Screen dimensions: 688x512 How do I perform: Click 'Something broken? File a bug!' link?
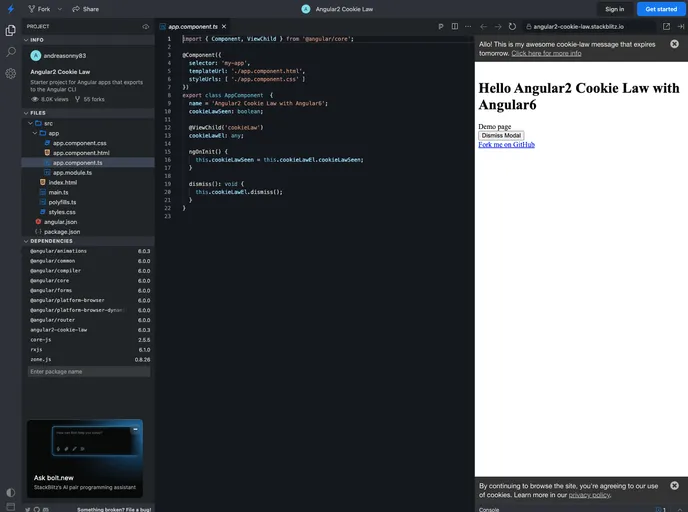pyautogui.click(x=114, y=509)
